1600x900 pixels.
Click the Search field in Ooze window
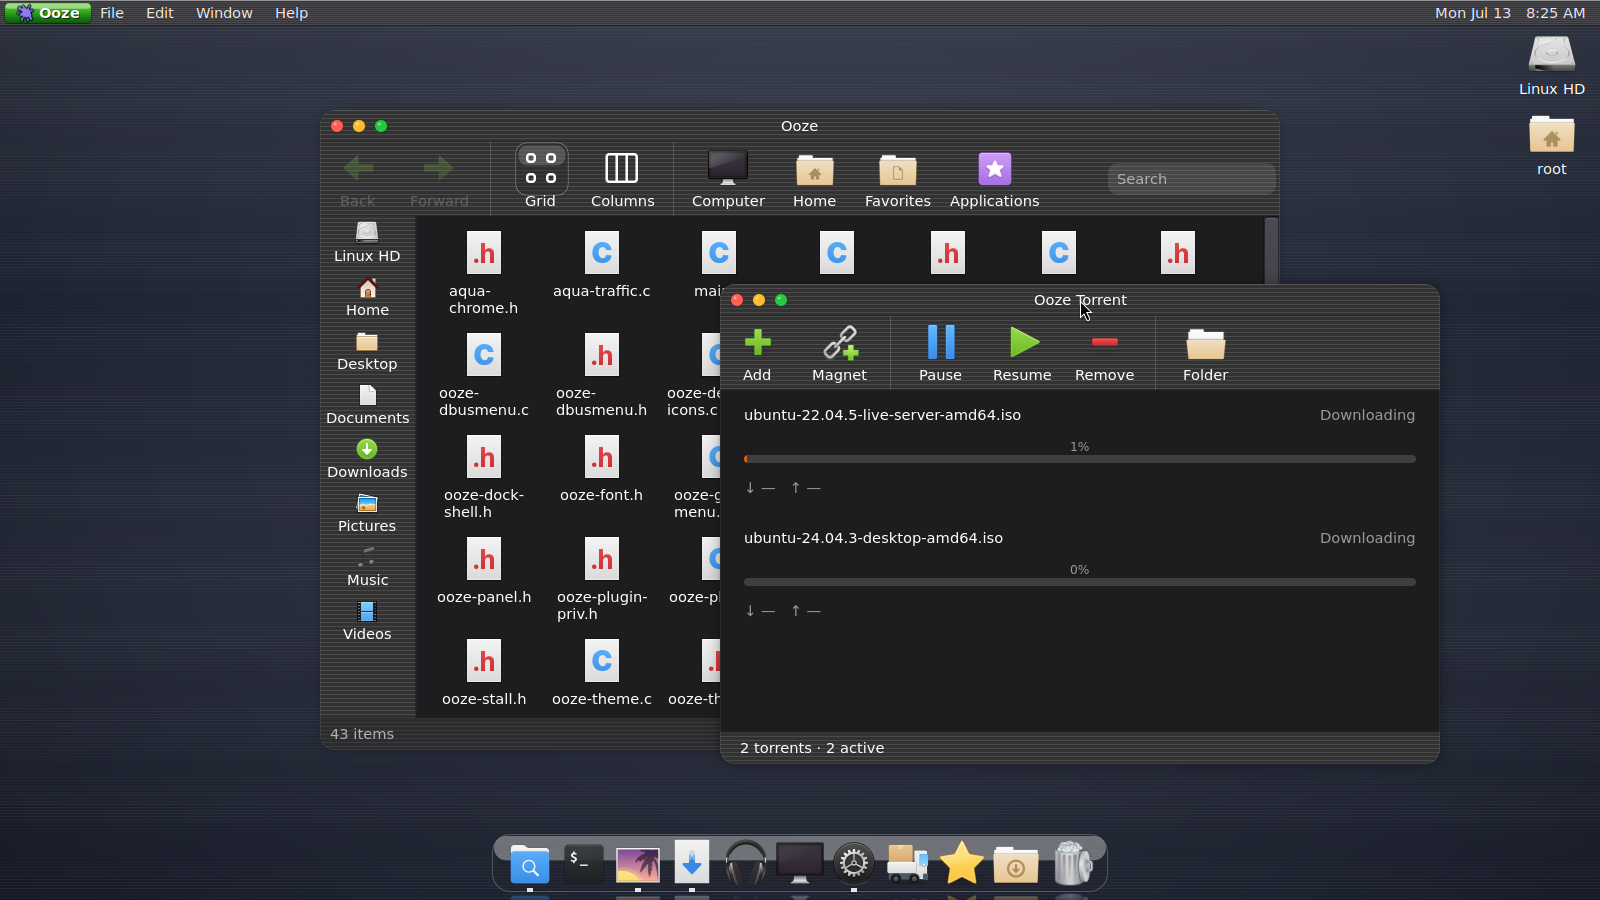tap(1191, 179)
